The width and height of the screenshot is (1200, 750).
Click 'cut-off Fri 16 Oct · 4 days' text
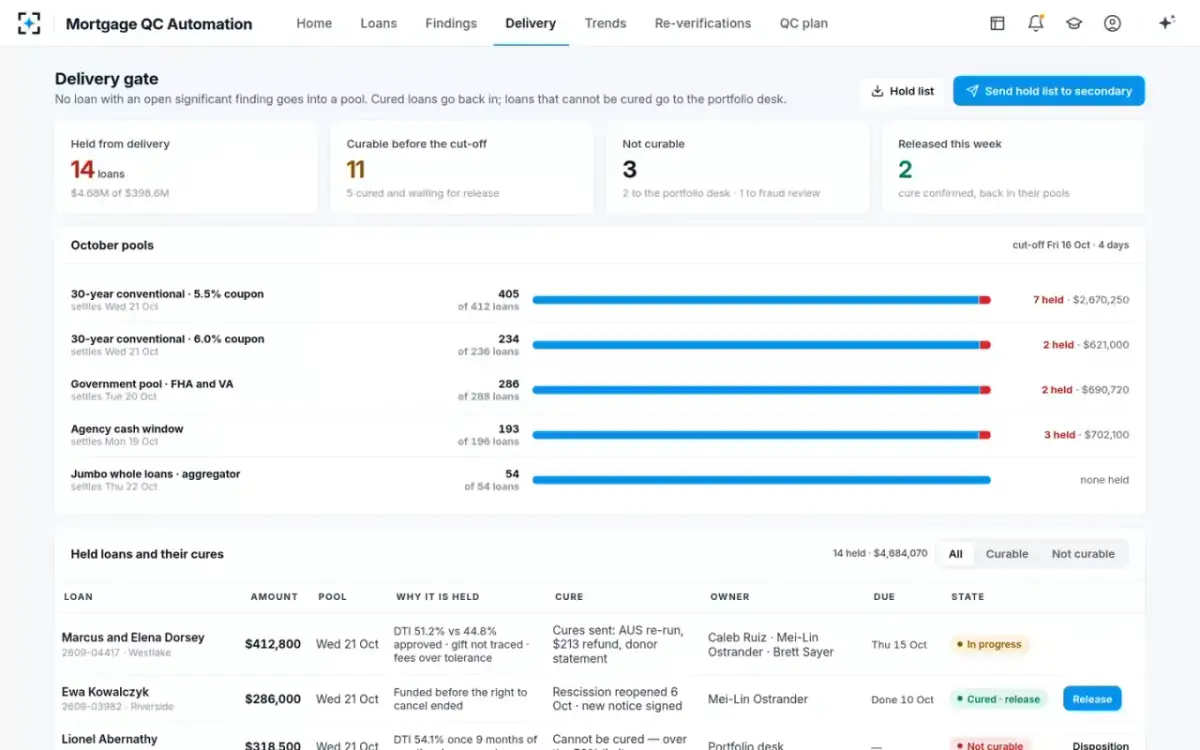[1071, 245]
